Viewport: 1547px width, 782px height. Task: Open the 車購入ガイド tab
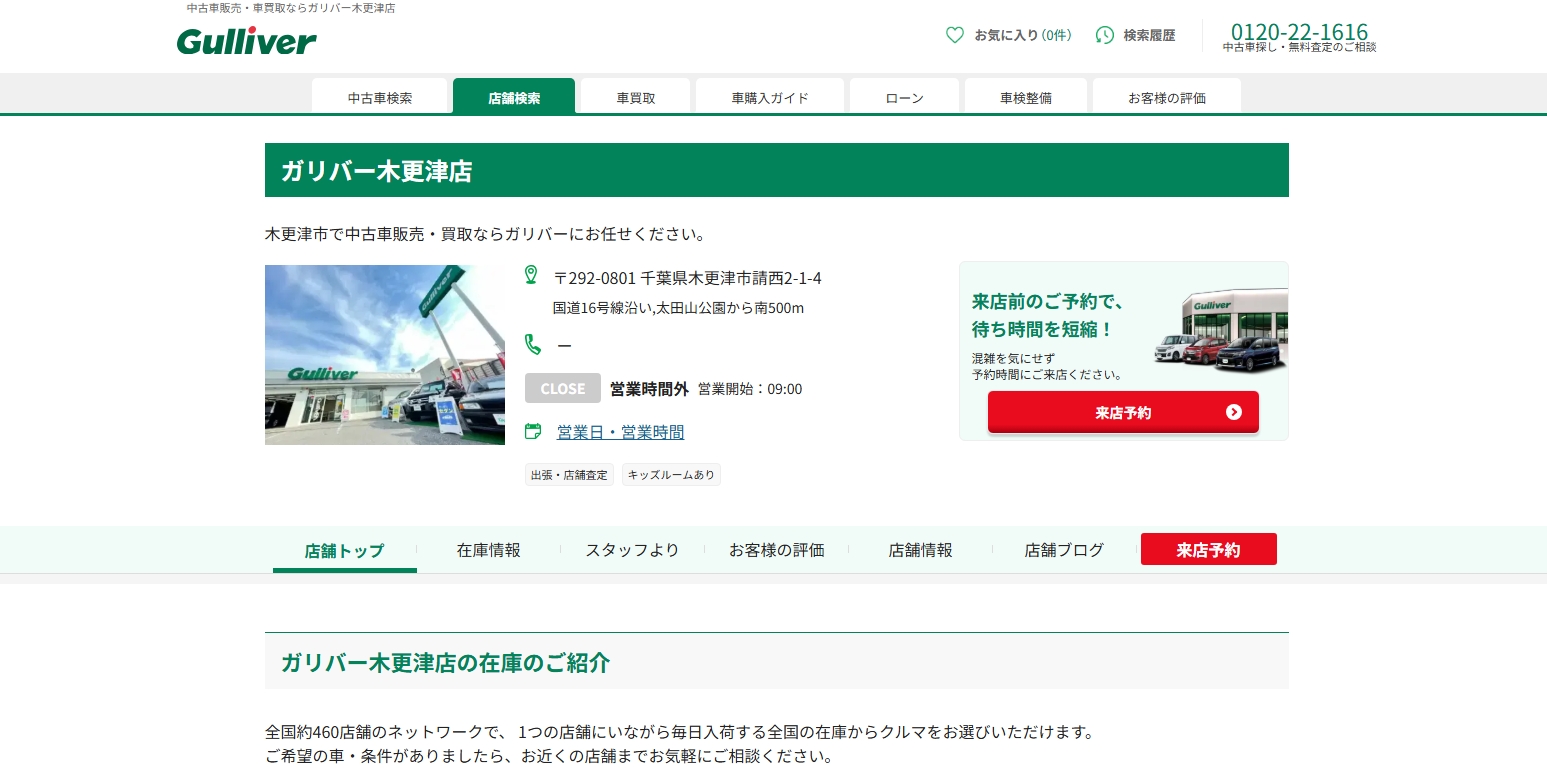[x=770, y=98]
